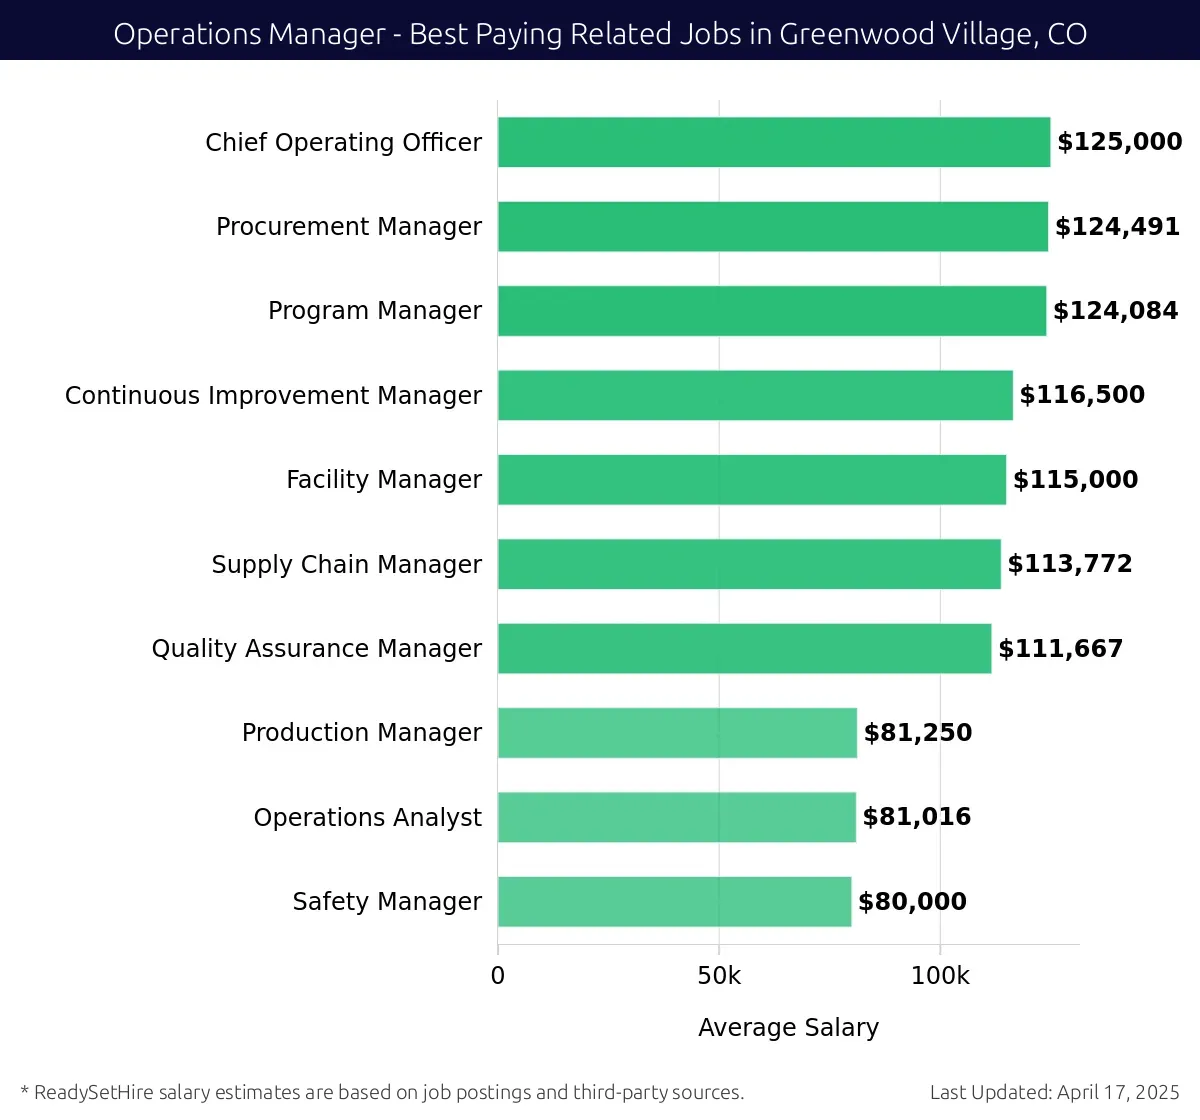This screenshot has width=1200, height=1120.
Task: Click the Program Manager bar
Action: [772, 311]
